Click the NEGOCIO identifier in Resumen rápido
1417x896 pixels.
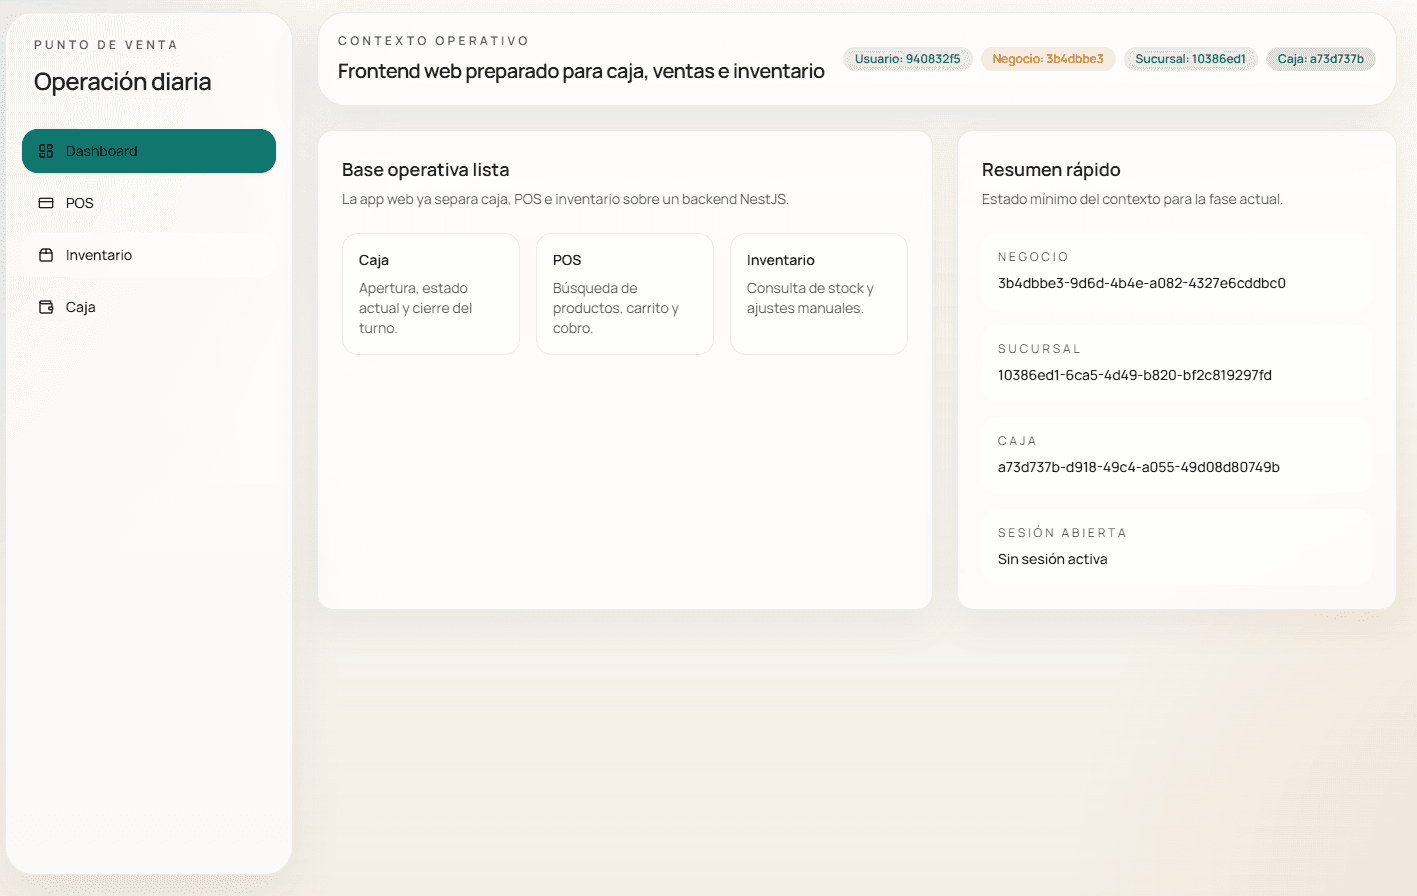tap(1176, 270)
